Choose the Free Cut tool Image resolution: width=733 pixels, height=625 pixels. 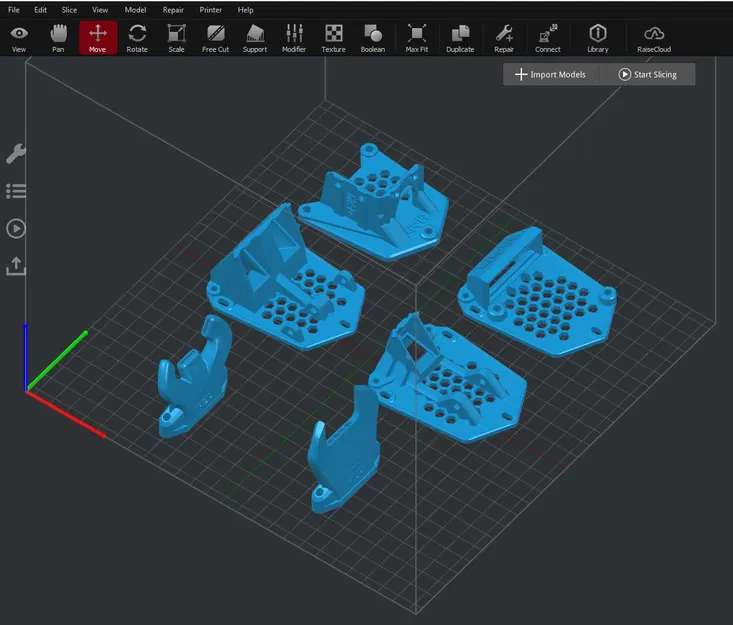[216, 38]
